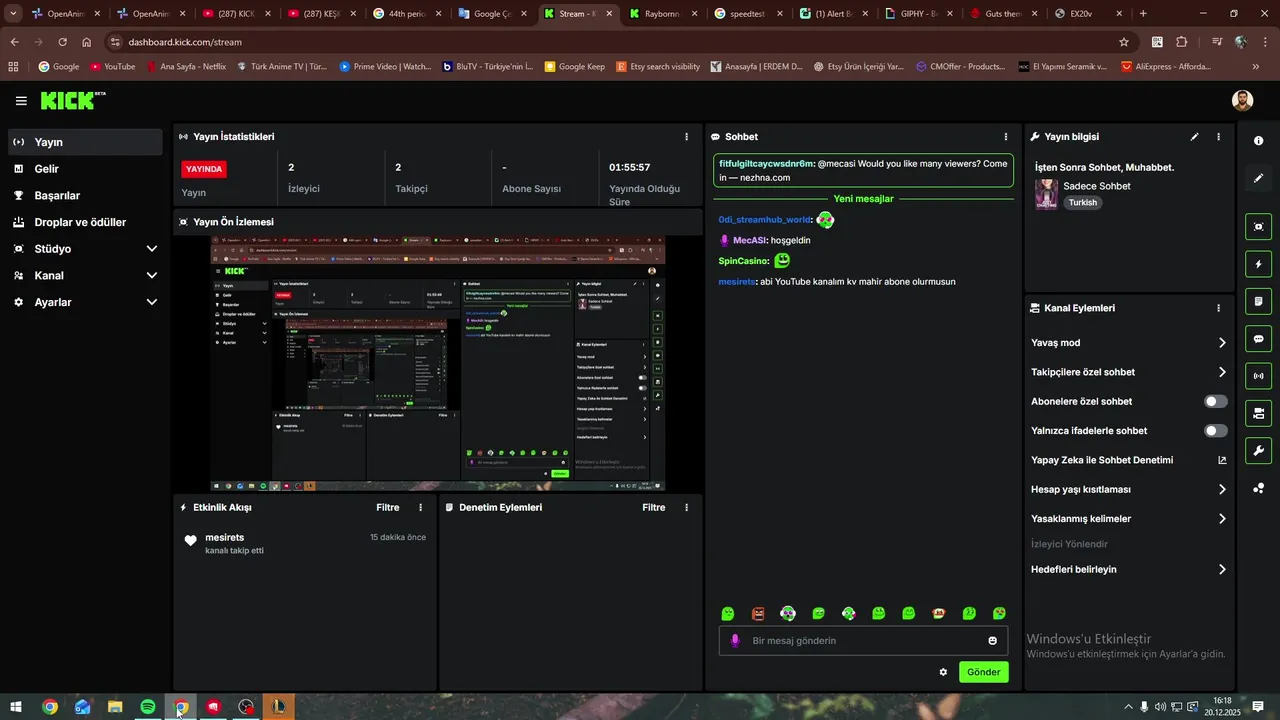This screenshot has height=720, width=1280.
Task: Toggle the note page widget icon in the right rail
Action: point(1258,301)
